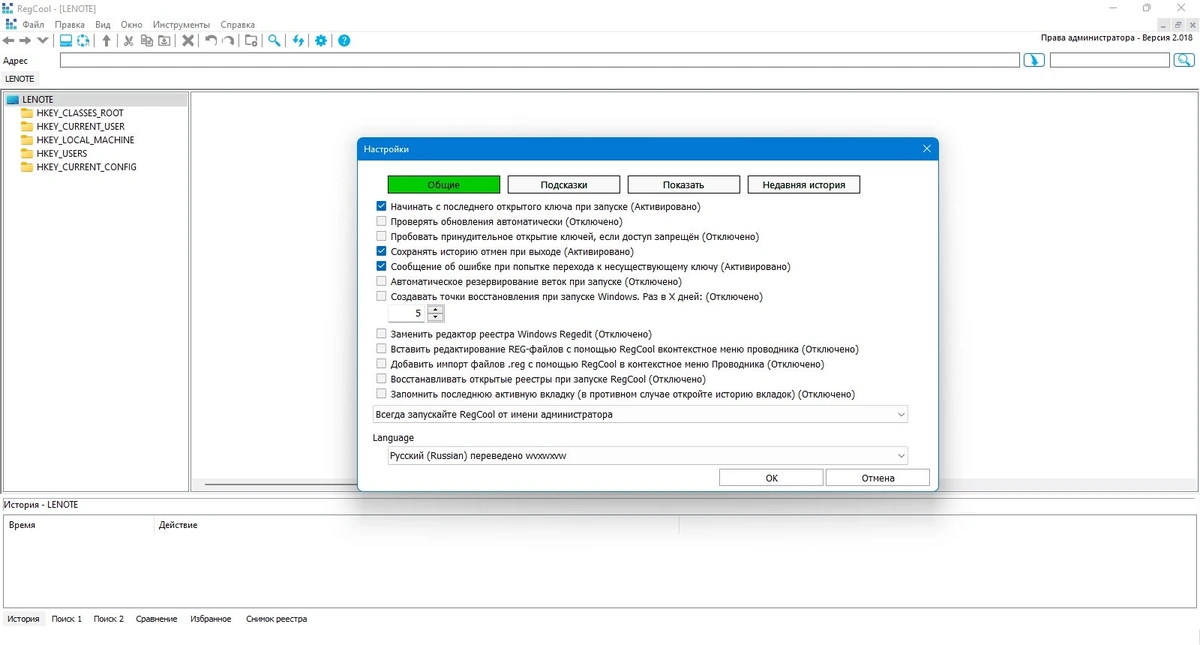Screen dimensions: 1200x645
Task: Open the Правка menu
Action: pyautogui.click(x=70, y=24)
